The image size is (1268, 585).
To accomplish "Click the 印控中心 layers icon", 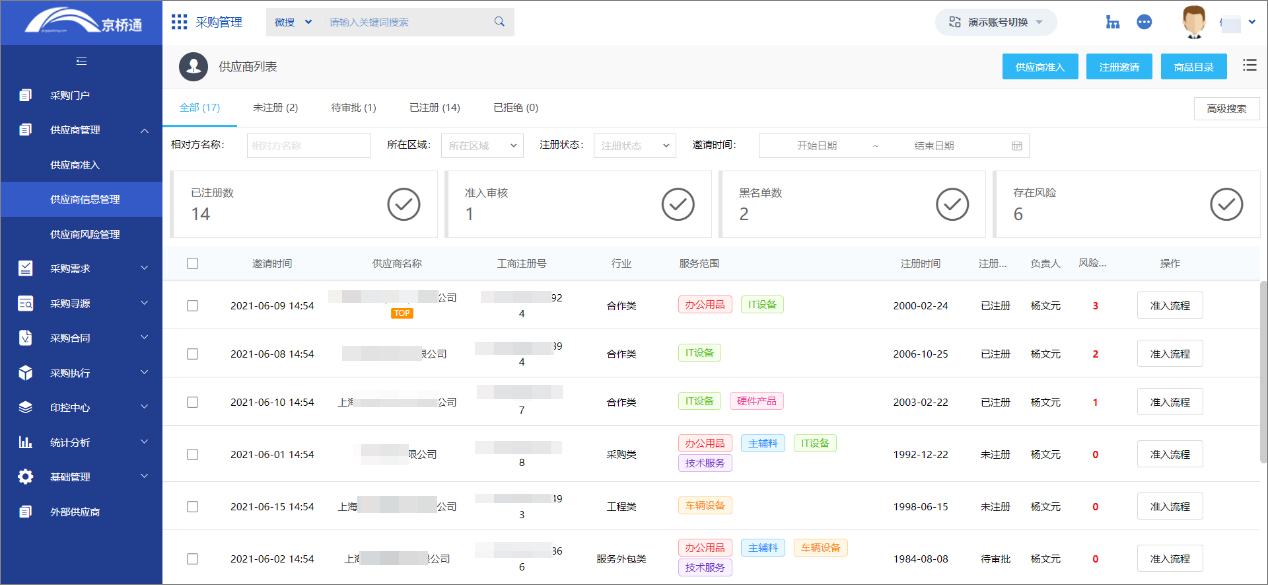I will (26, 407).
